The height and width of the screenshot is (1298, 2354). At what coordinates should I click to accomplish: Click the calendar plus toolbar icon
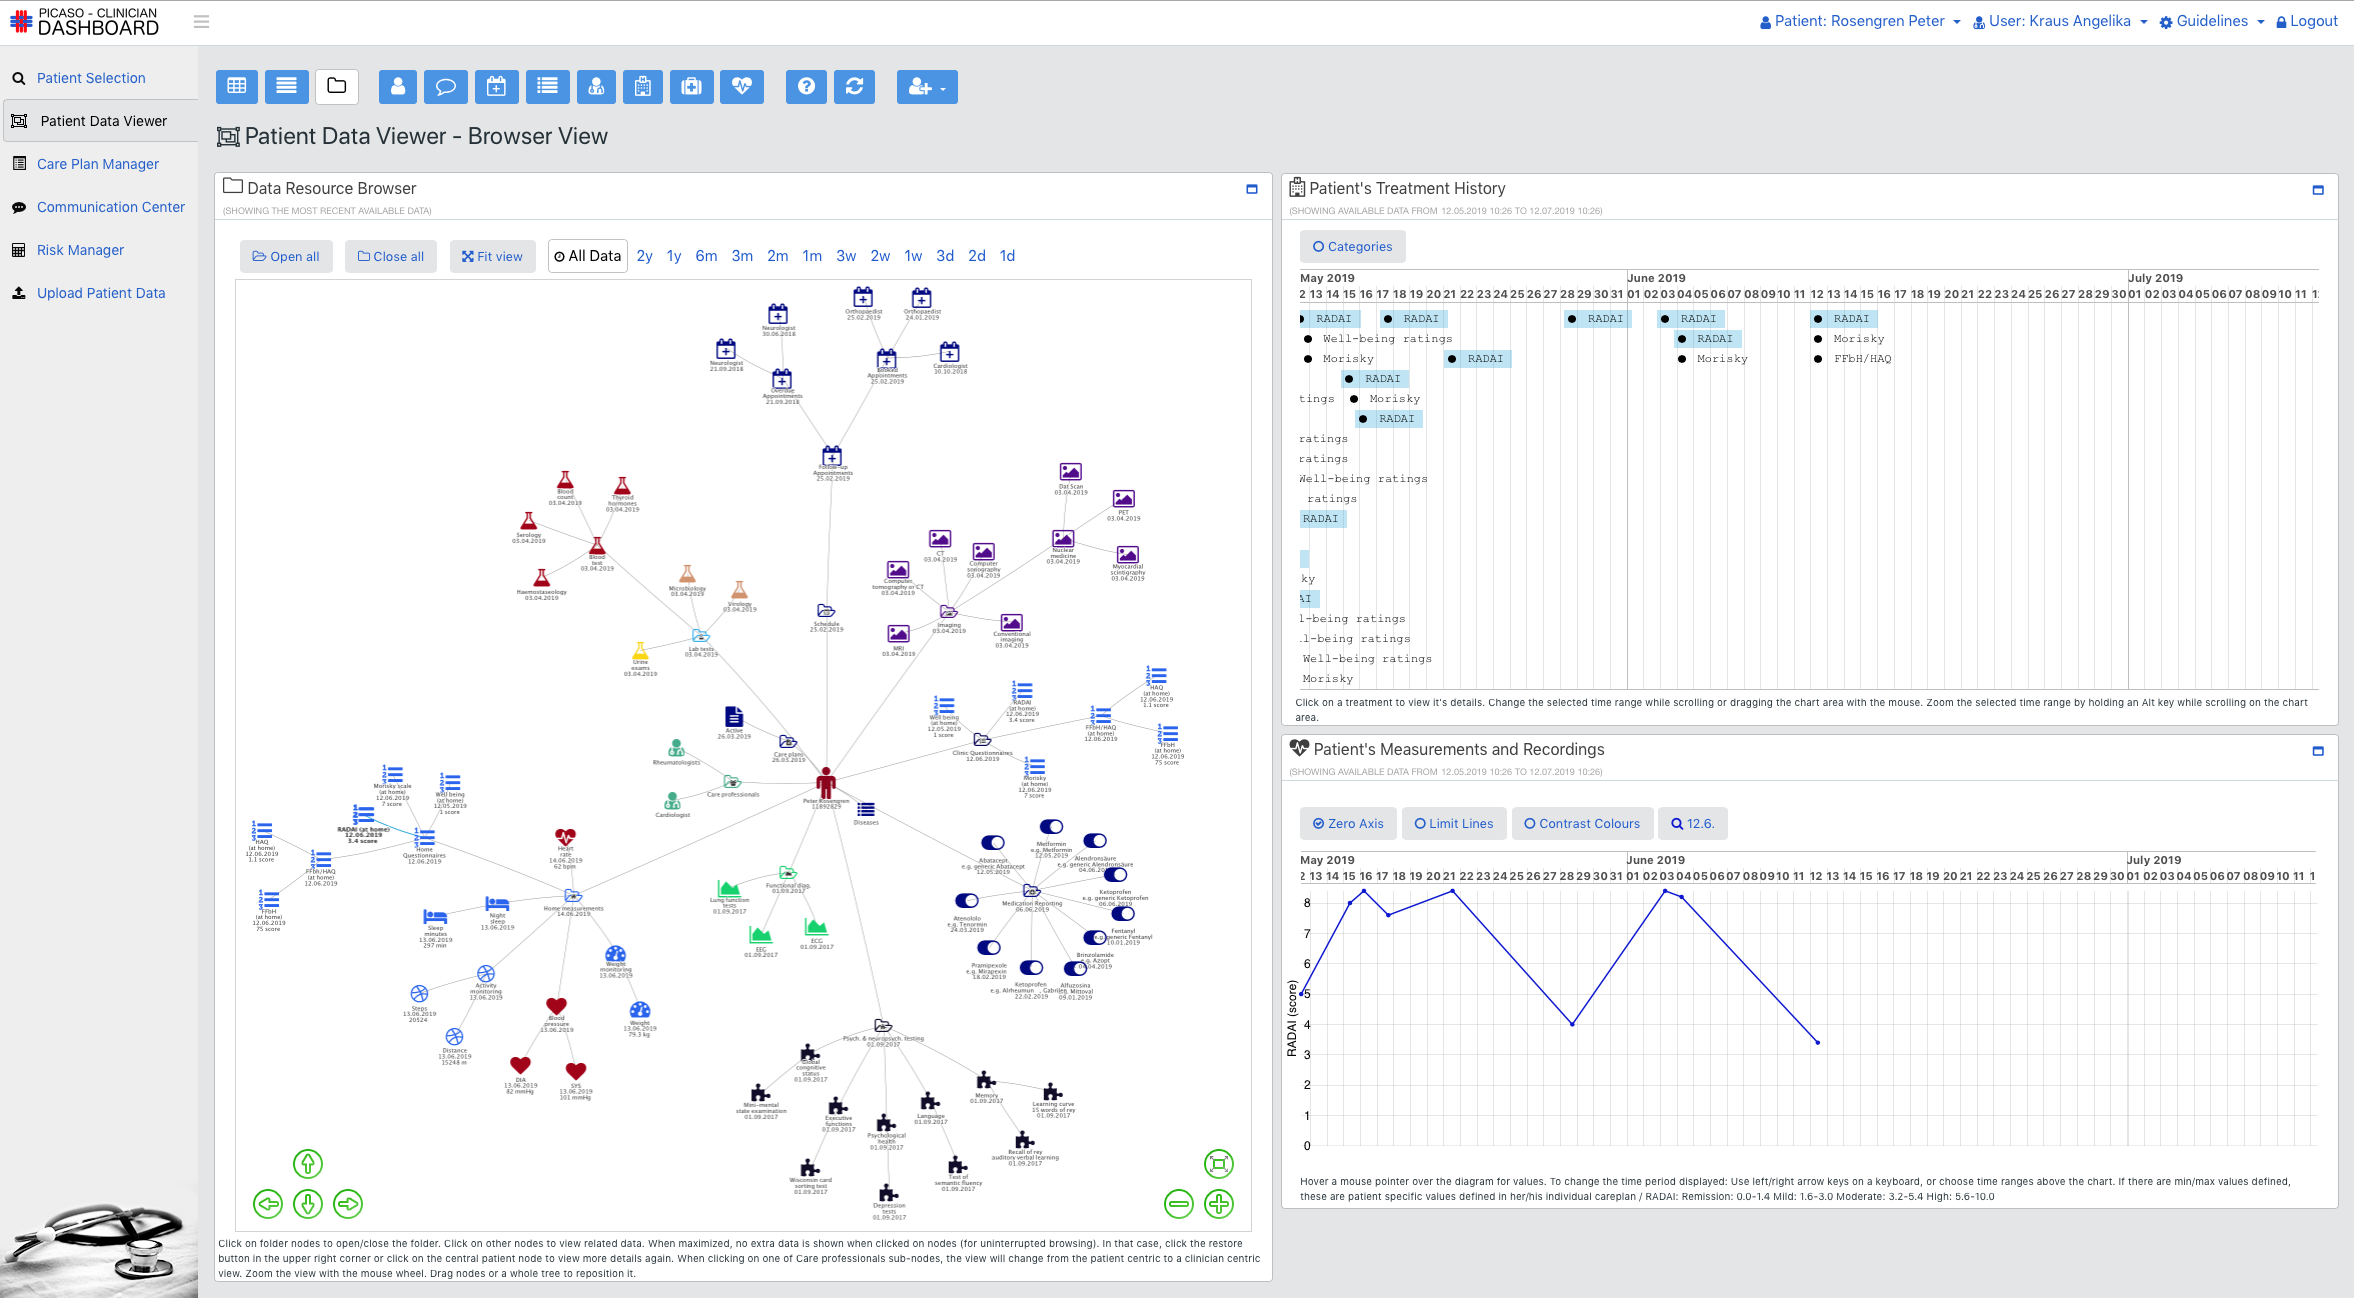(x=496, y=87)
